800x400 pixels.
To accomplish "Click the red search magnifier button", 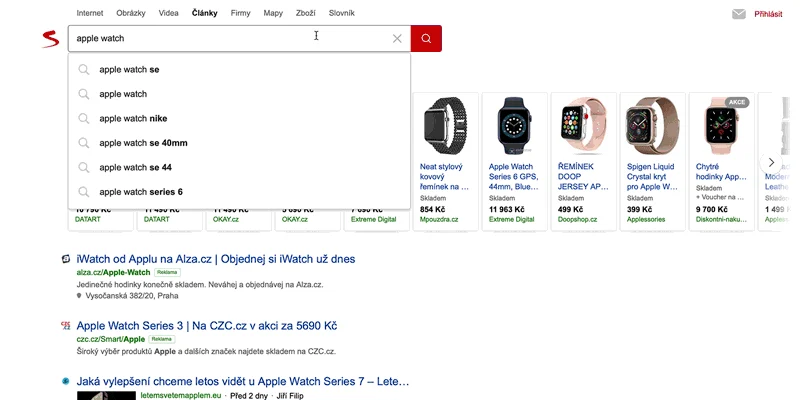I will click(x=426, y=38).
